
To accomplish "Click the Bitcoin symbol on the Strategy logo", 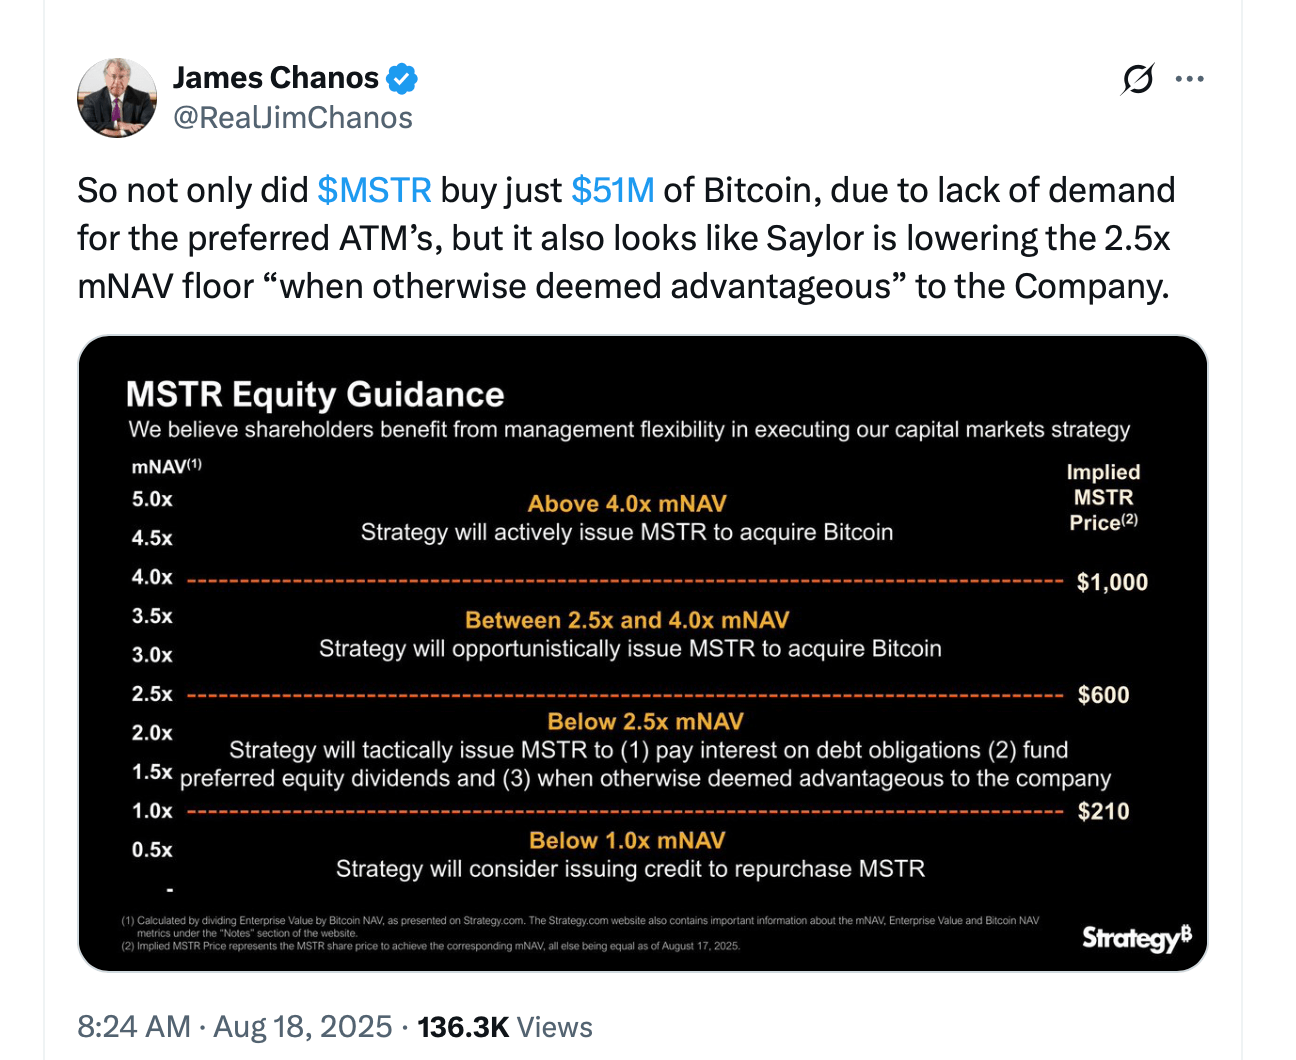I will coord(1185,934).
